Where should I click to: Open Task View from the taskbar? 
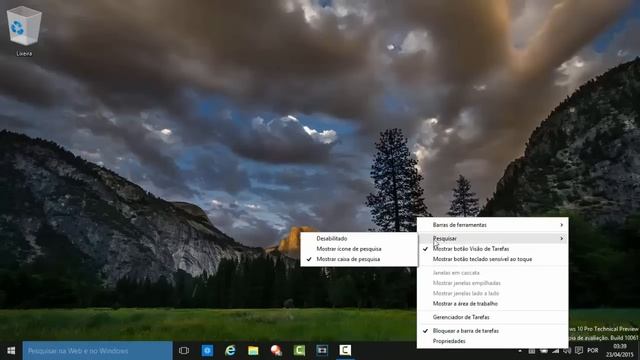(x=184, y=351)
